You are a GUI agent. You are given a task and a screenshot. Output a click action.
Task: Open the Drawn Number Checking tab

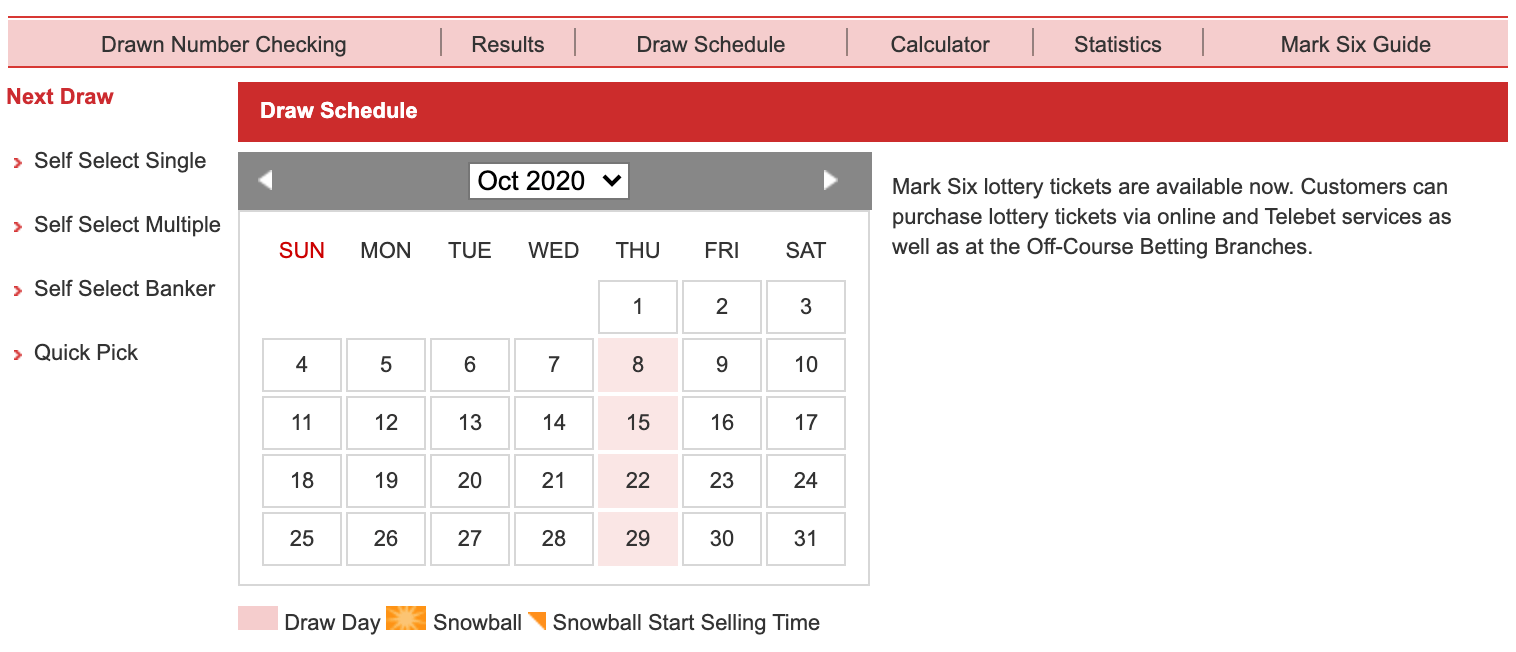tap(224, 45)
